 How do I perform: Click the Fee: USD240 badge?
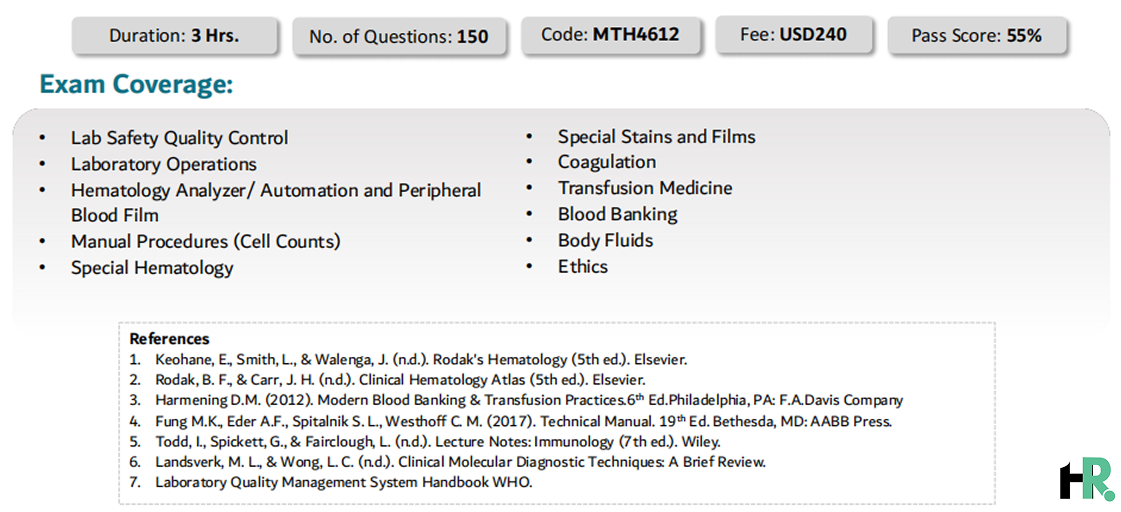point(792,34)
